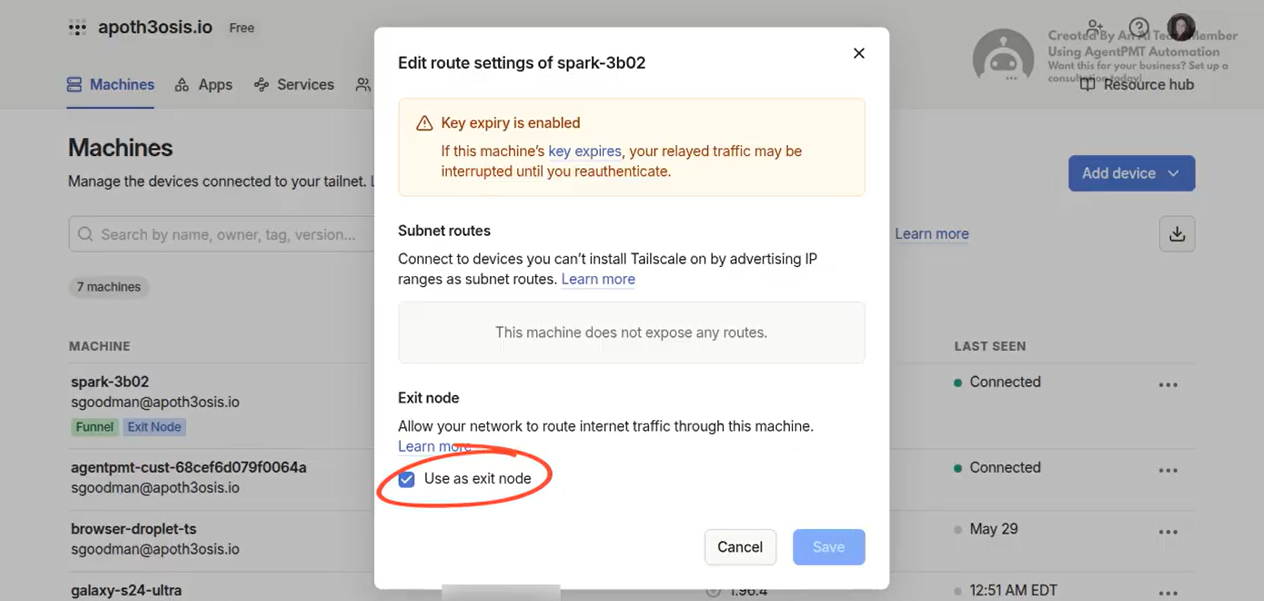Click the invite user icon in header
1264x601 pixels.
coord(1095,27)
